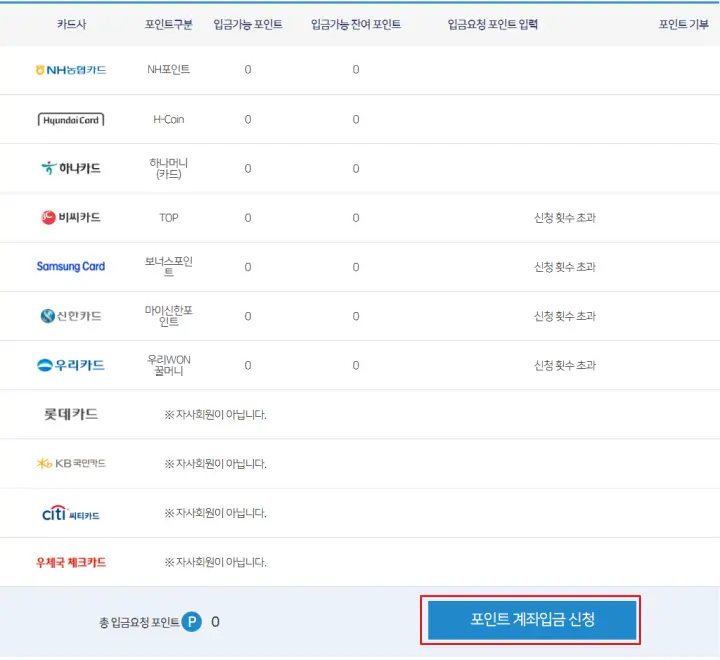Click the 우리WON 꿀머니 point type cell
This screenshot has width=720, height=660.
tap(169, 365)
